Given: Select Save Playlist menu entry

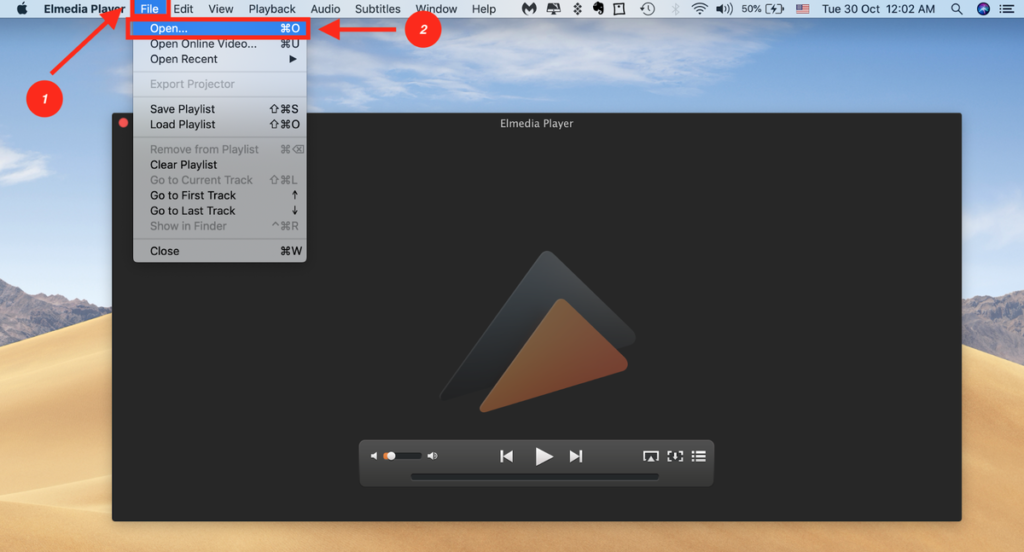Looking at the screenshot, I should click(x=219, y=109).
